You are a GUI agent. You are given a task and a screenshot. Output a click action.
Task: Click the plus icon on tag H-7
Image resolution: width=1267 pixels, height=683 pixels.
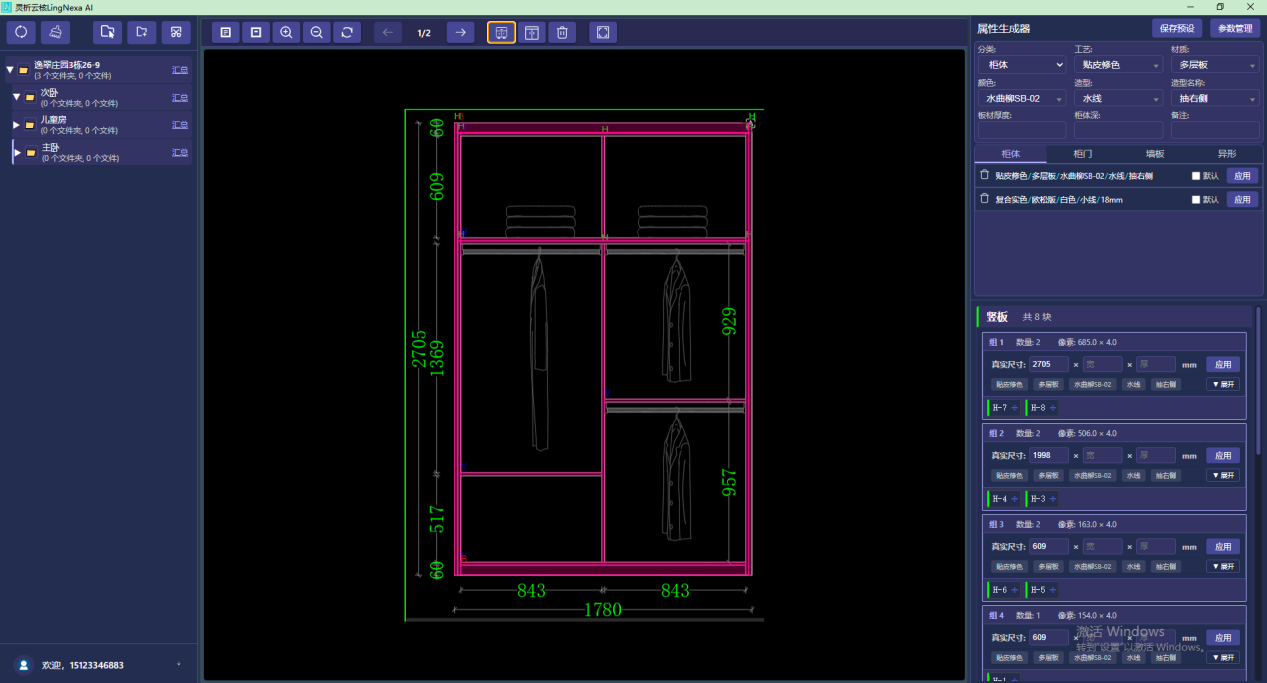(1014, 407)
